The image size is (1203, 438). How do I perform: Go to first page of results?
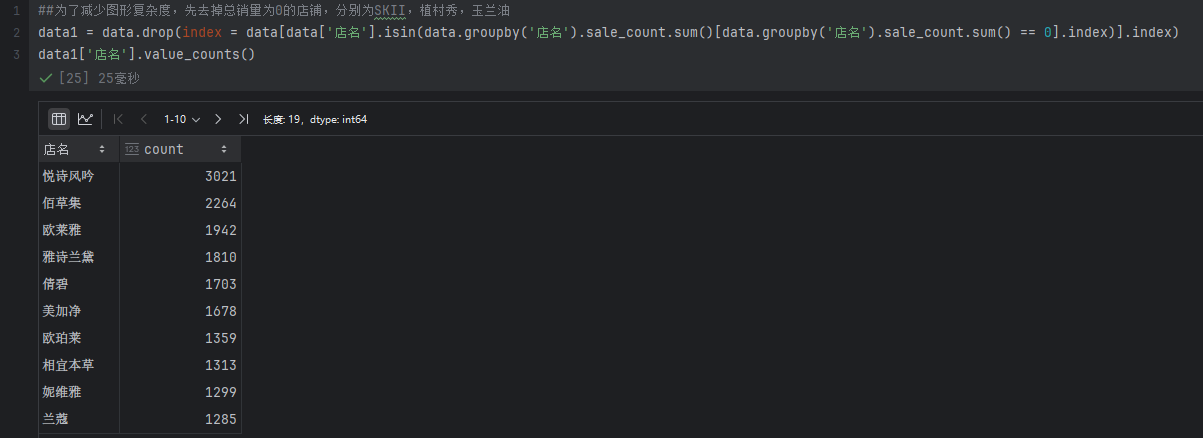coord(118,119)
